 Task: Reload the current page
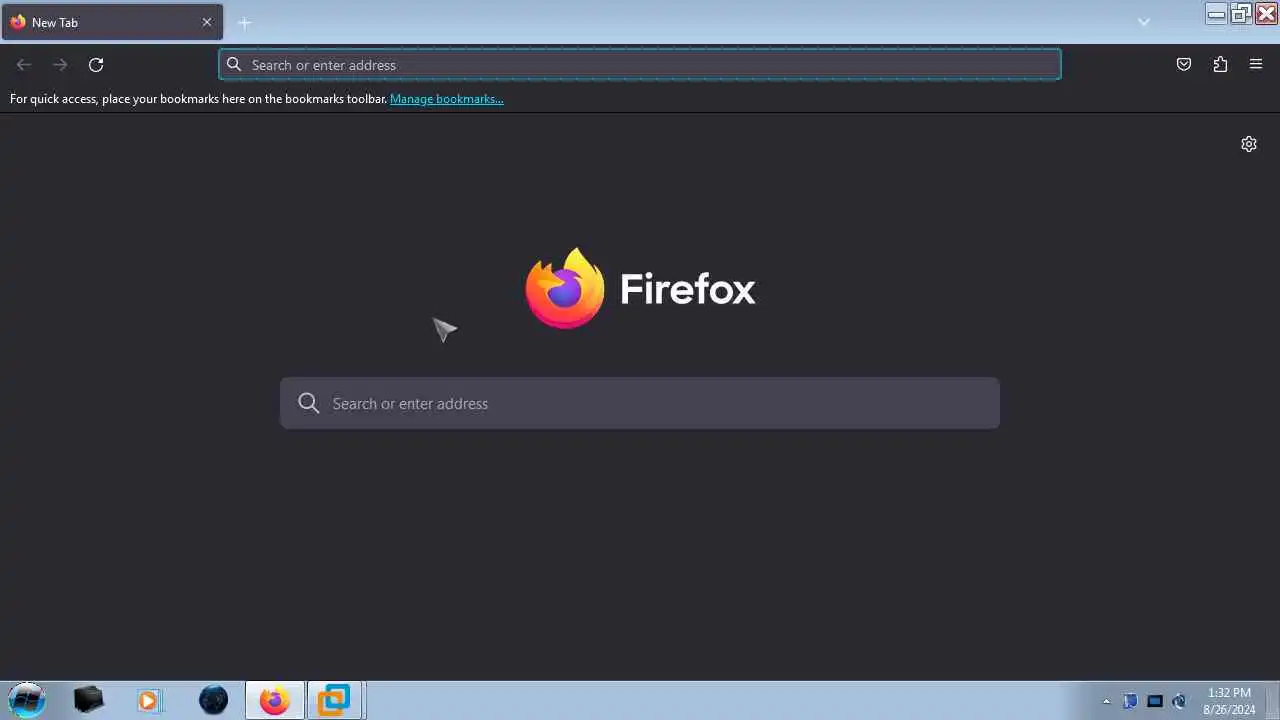[x=96, y=65]
